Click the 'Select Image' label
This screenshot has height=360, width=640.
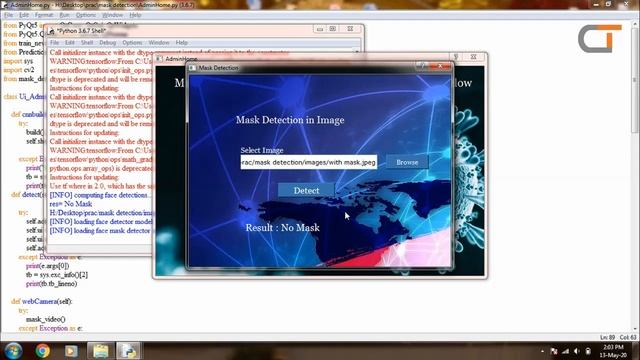pyautogui.click(x=262, y=150)
